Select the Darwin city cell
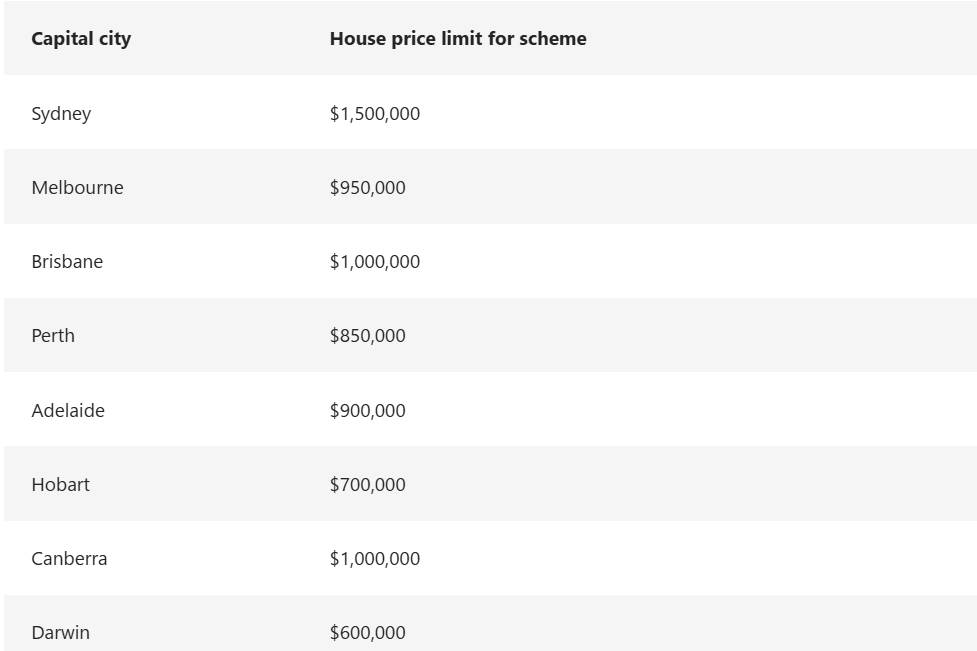 pos(60,633)
